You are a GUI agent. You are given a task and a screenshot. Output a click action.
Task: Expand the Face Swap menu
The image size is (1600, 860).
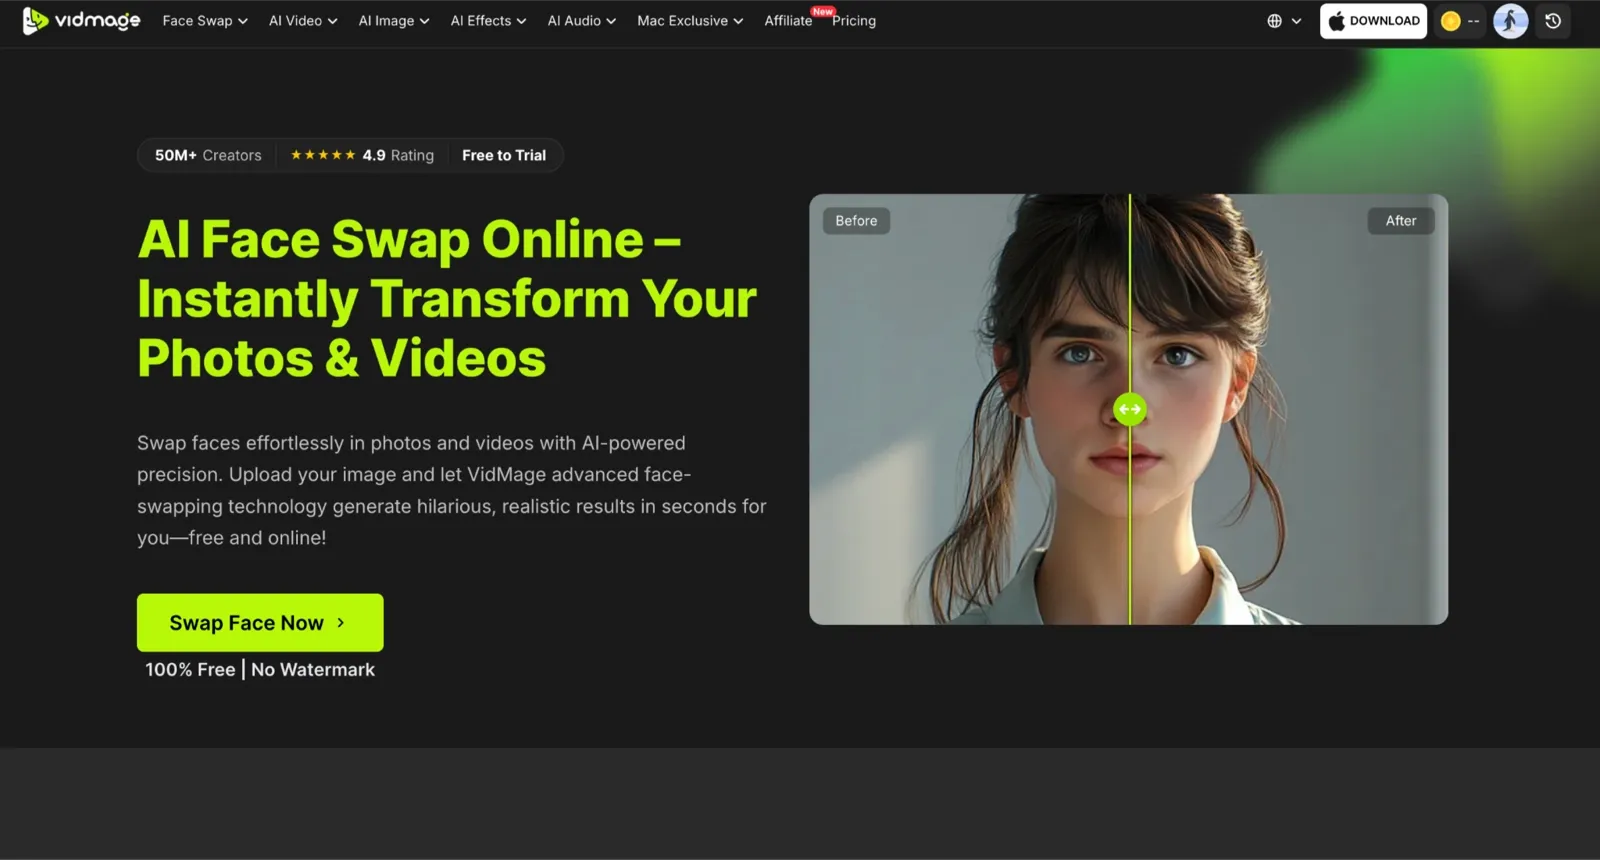point(205,21)
